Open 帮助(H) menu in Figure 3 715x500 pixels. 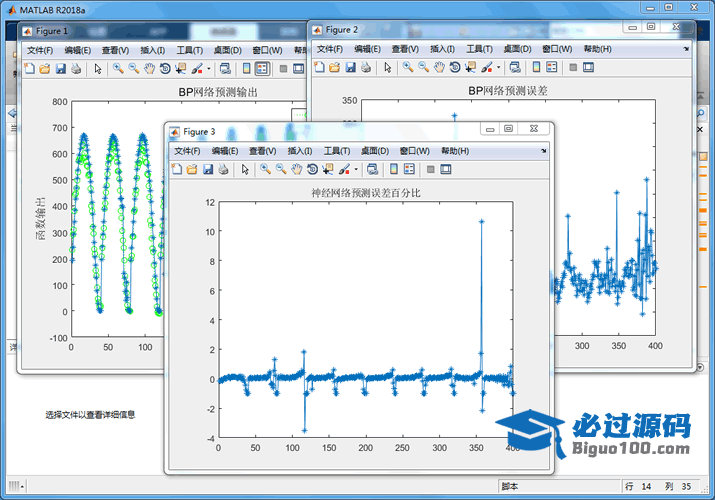click(455, 151)
